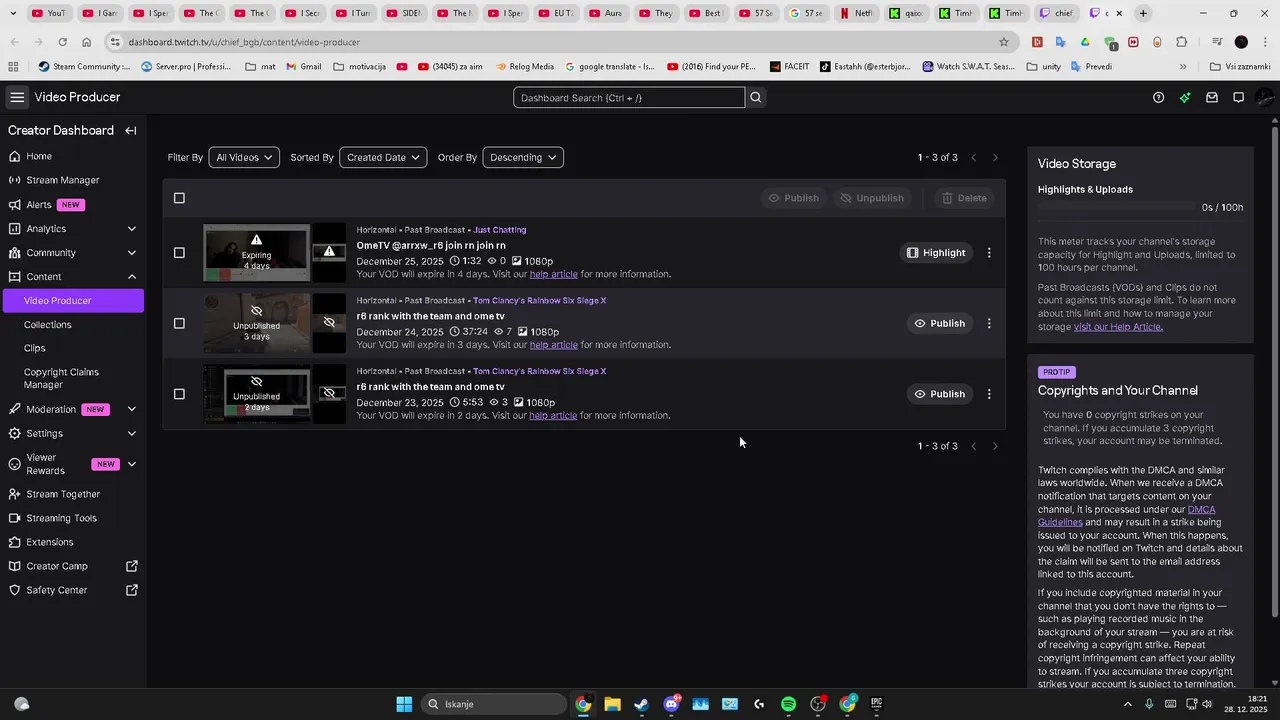Screen dimensions: 1280x720
Task: Collapse the Content sidebar section
Action: (x=132, y=277)
